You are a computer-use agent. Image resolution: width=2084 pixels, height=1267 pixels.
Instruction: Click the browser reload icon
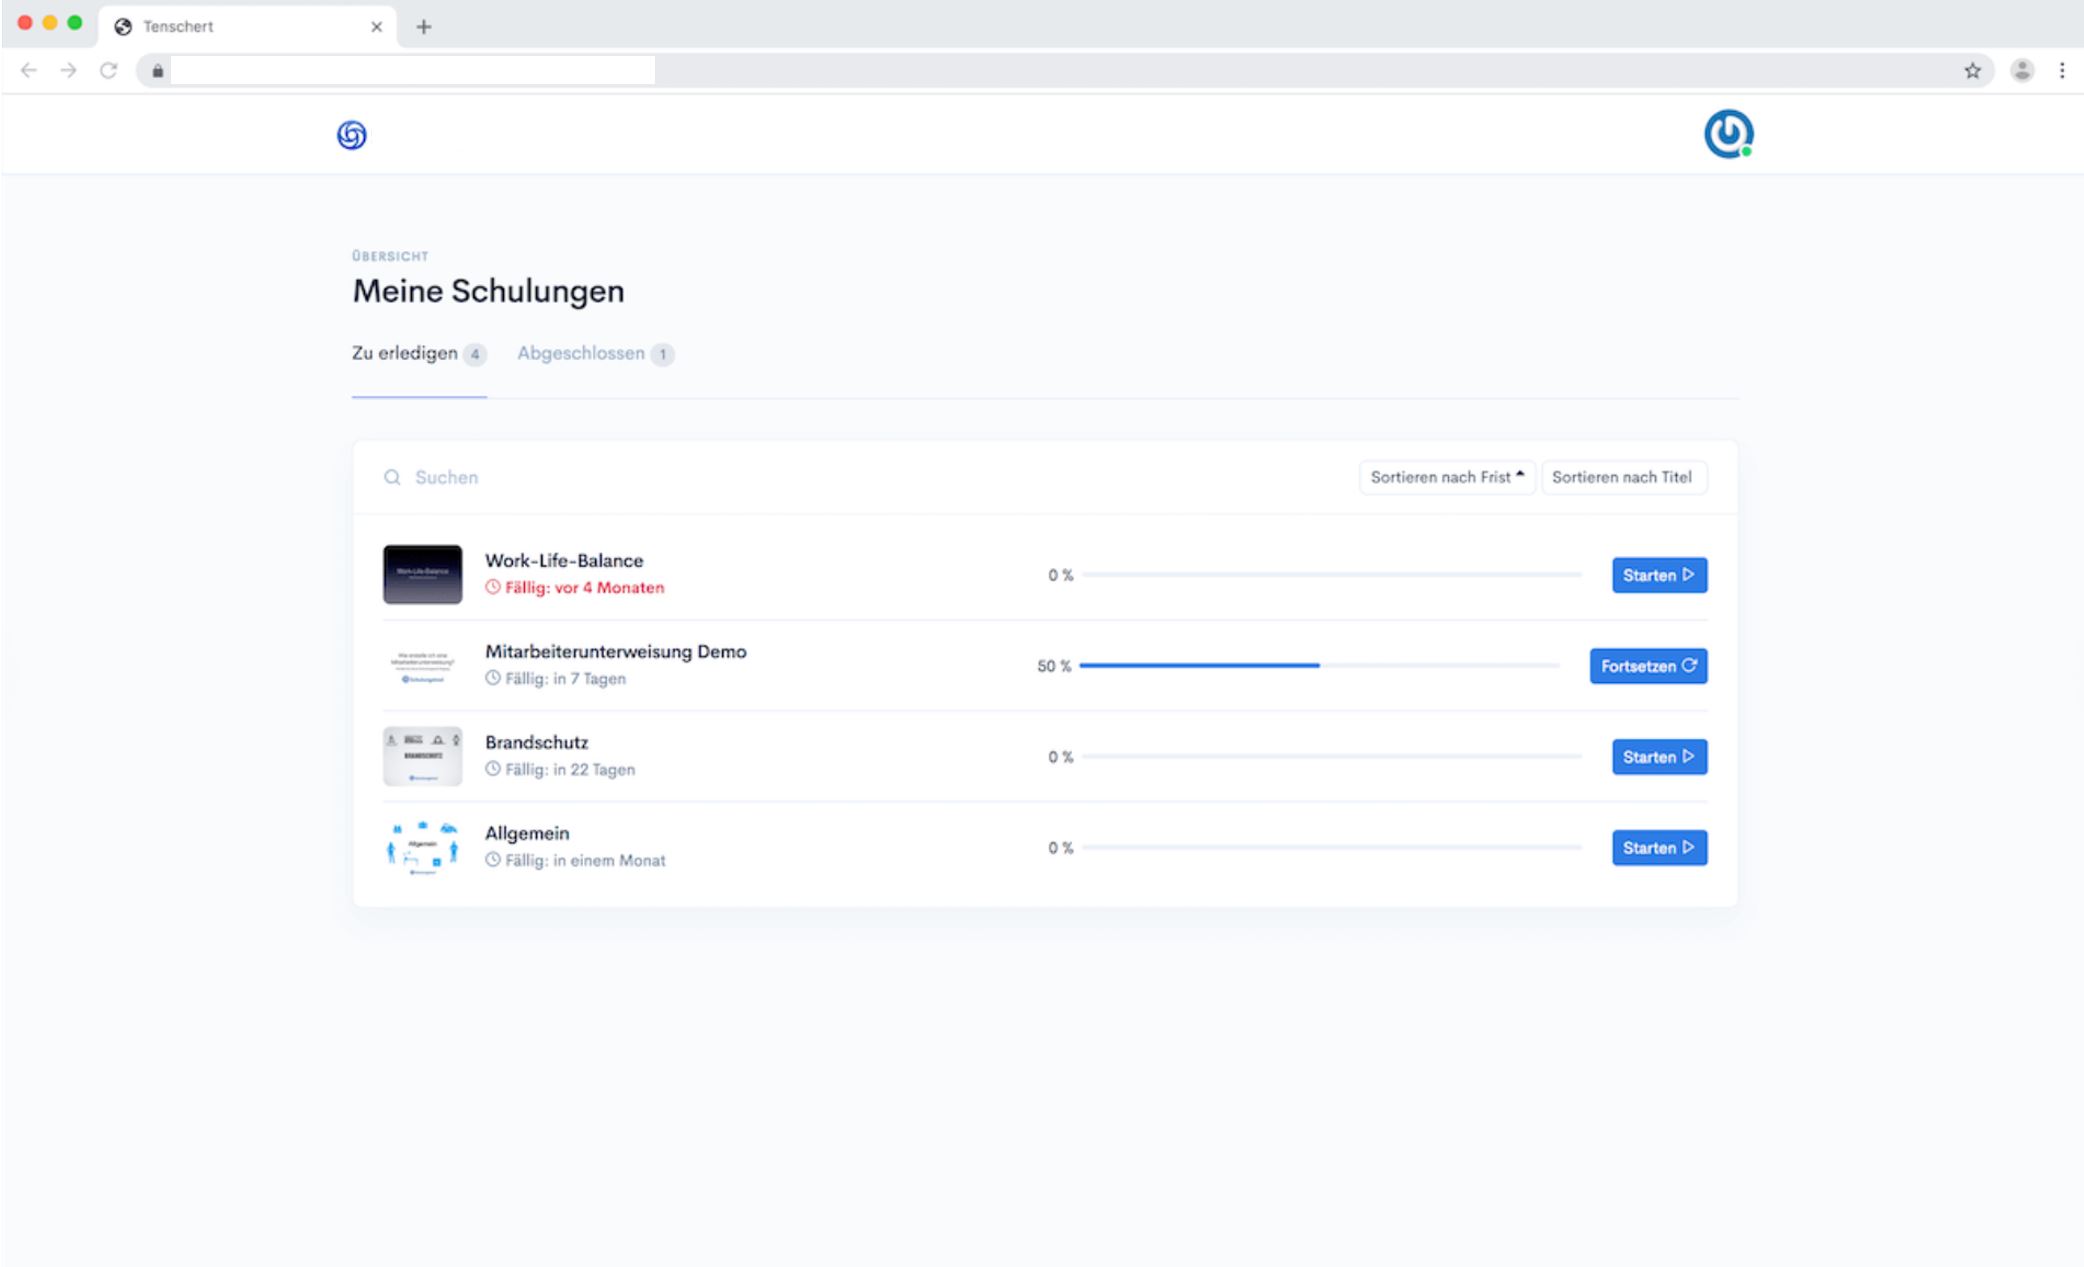point(108,70)
